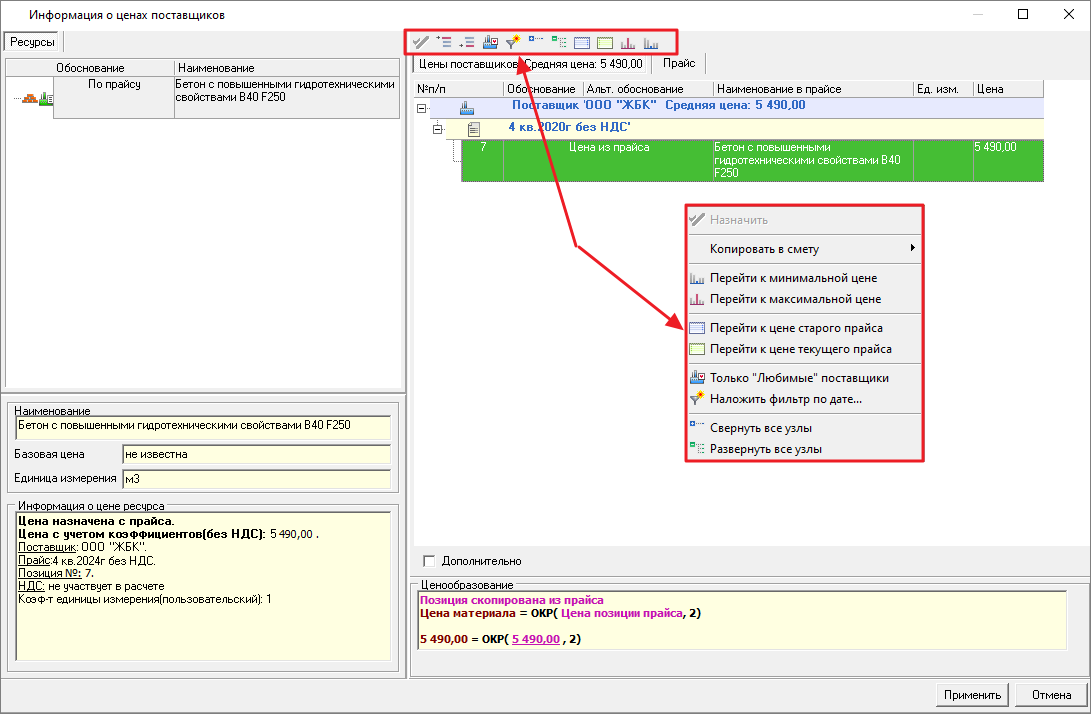This screenshot has height=714, width=1091.
Task: Select Наложить фильтр по дате menu entry
Action: [x=785, y=399]
